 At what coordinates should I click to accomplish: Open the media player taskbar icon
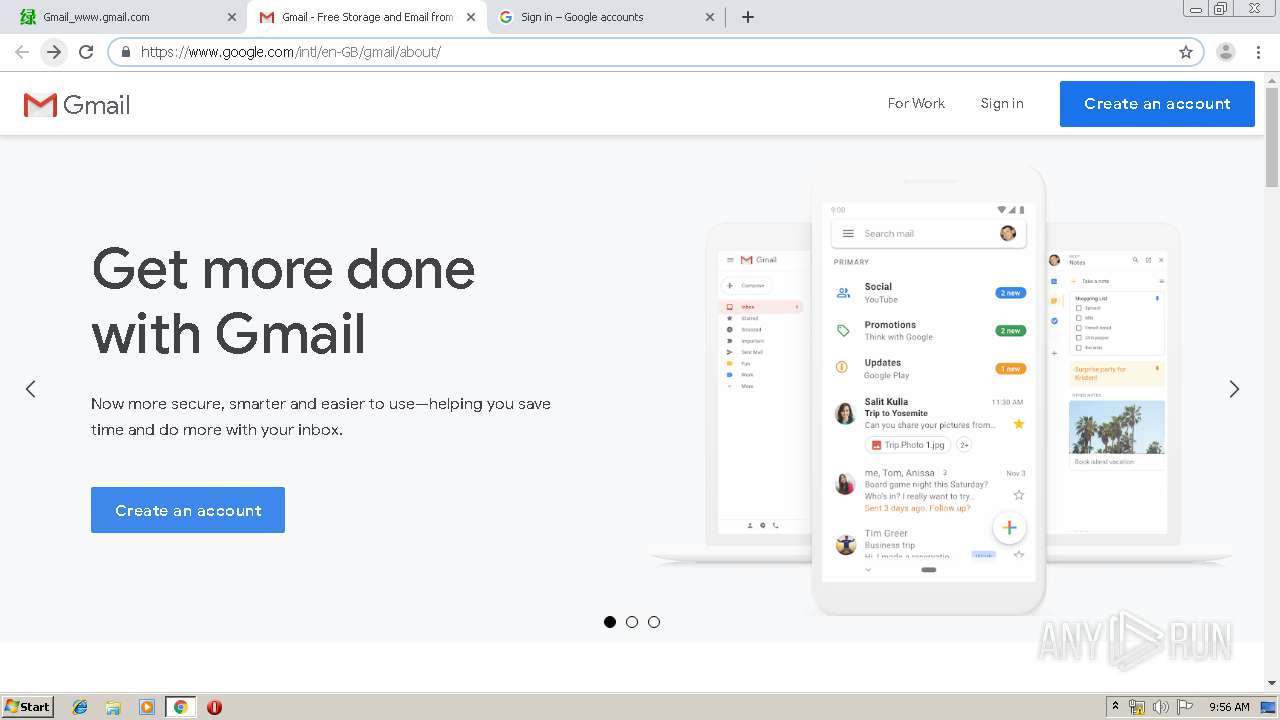coord(147,707)
